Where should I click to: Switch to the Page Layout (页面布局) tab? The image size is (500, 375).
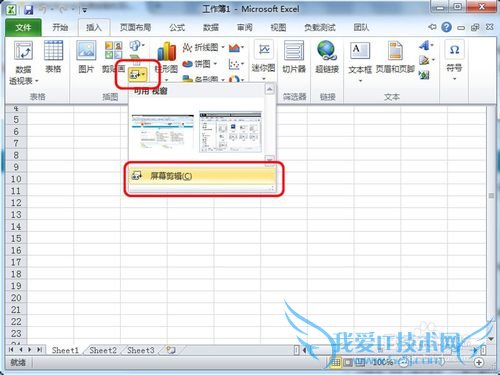pyautogui.click(x=135, y=27)
